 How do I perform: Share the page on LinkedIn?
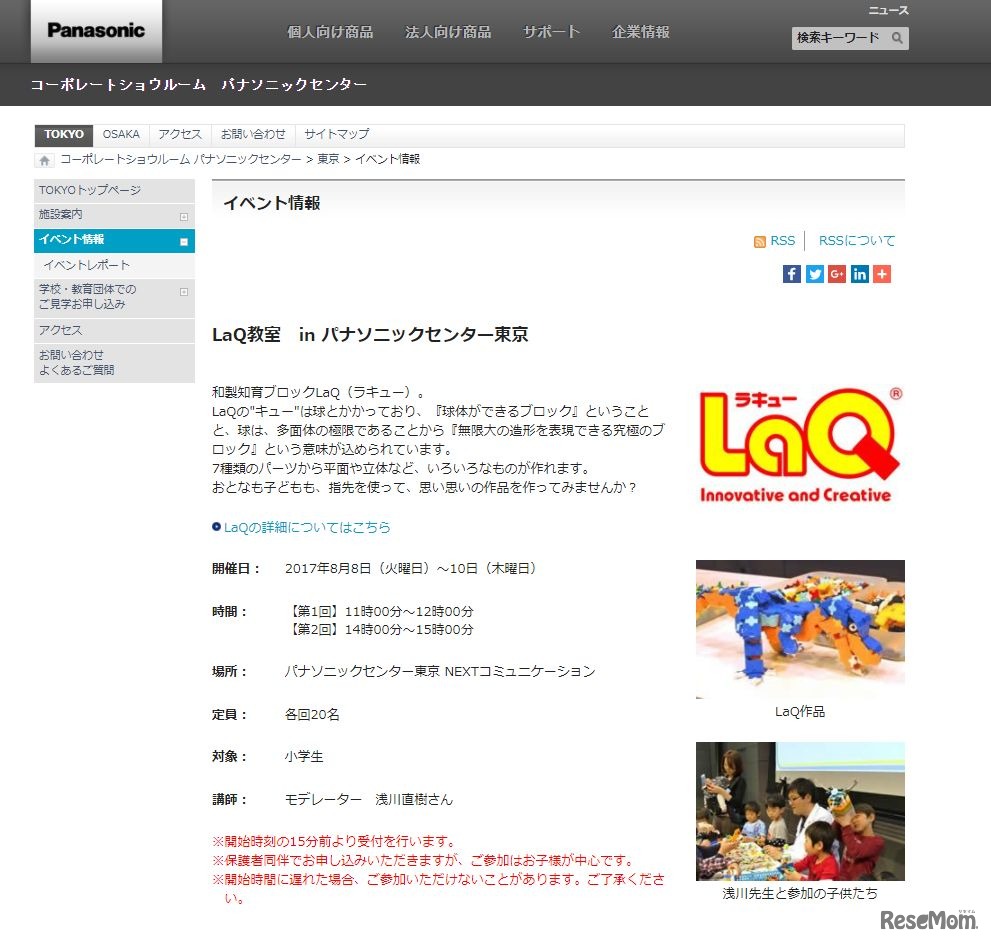(x=860, y=273)
